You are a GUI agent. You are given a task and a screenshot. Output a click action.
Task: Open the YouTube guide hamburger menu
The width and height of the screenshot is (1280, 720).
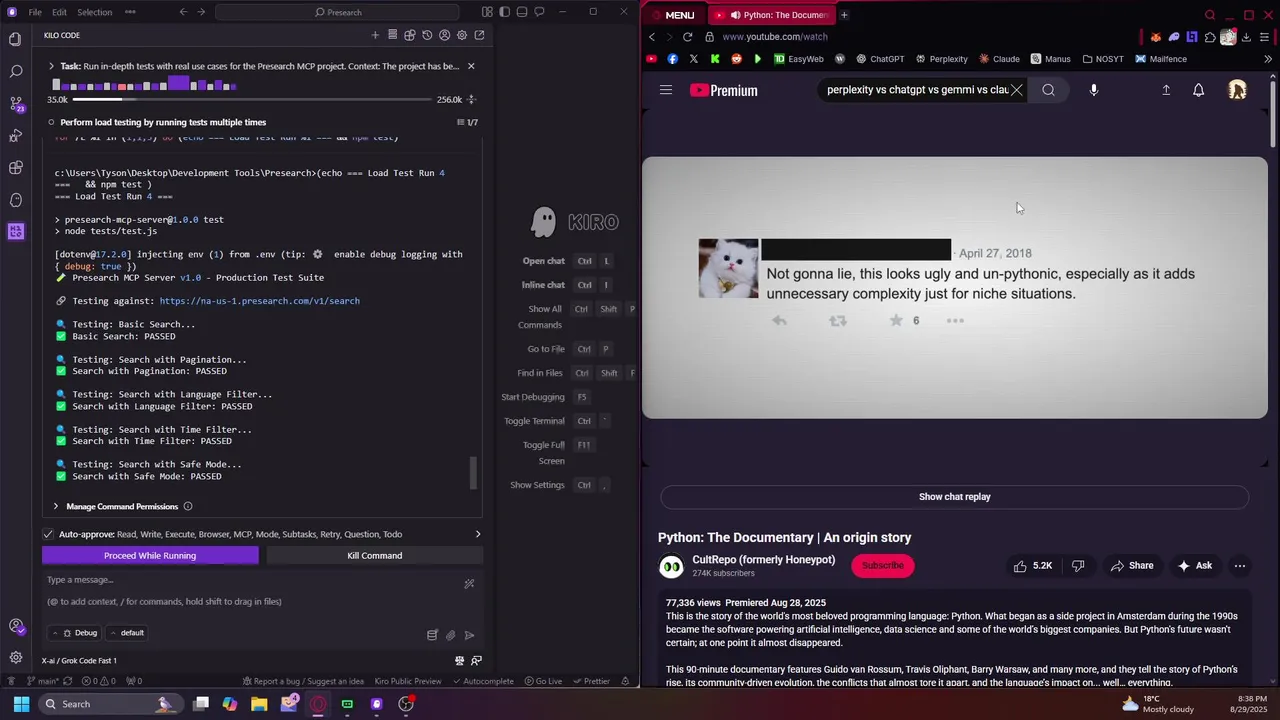click(x=666, y=90)
